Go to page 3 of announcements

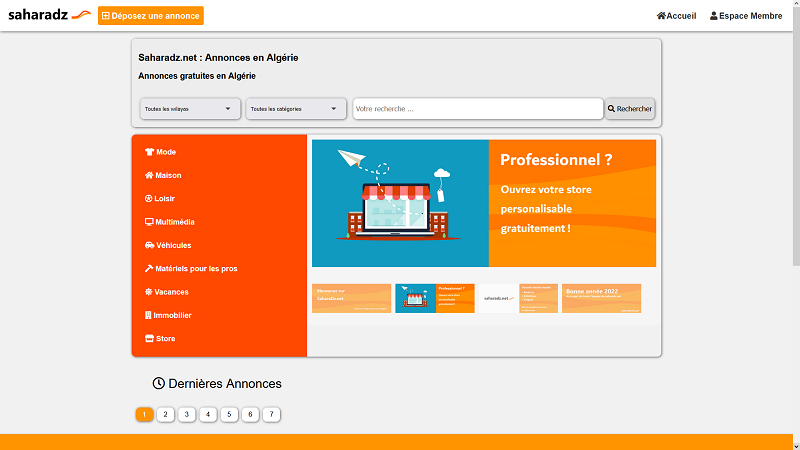point(187,414)
